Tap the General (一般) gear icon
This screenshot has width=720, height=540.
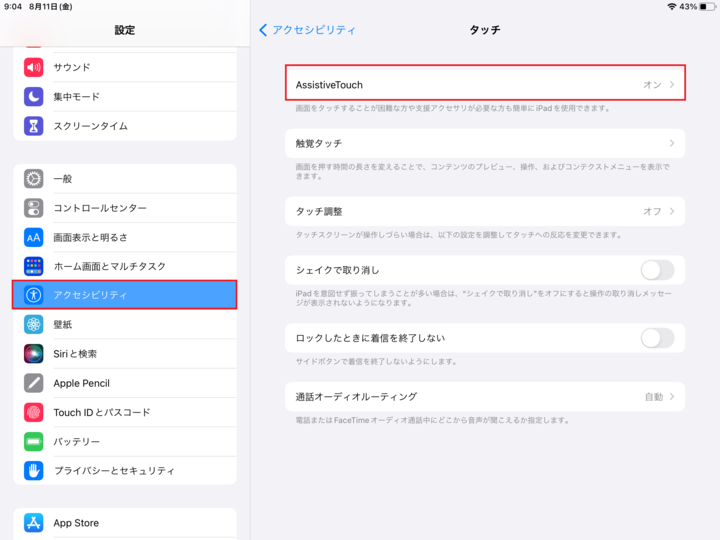coord(34,179)
